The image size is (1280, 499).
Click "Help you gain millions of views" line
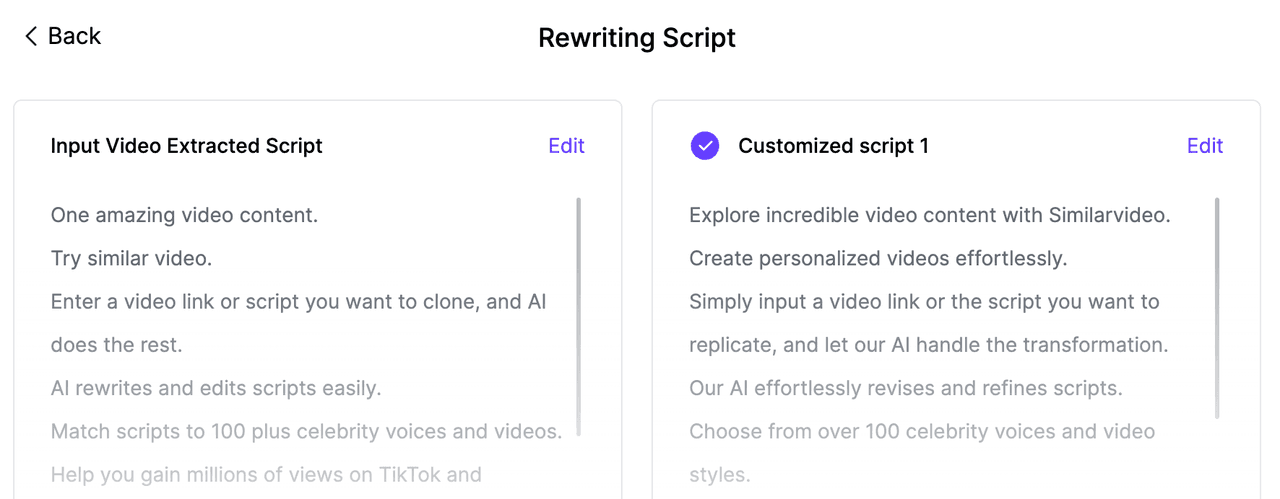266,474
